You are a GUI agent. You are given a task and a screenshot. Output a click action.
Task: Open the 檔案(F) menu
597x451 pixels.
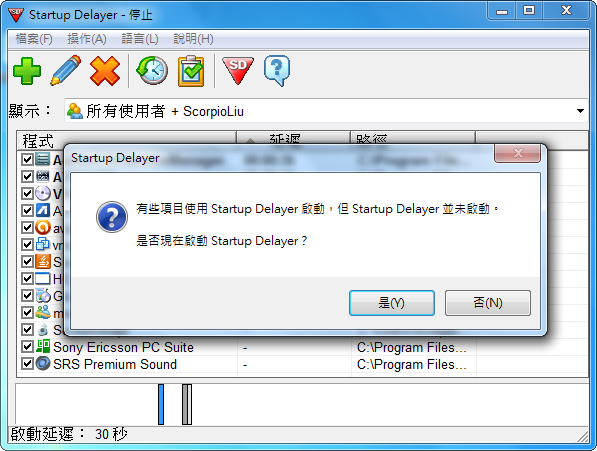coord(34,39)
